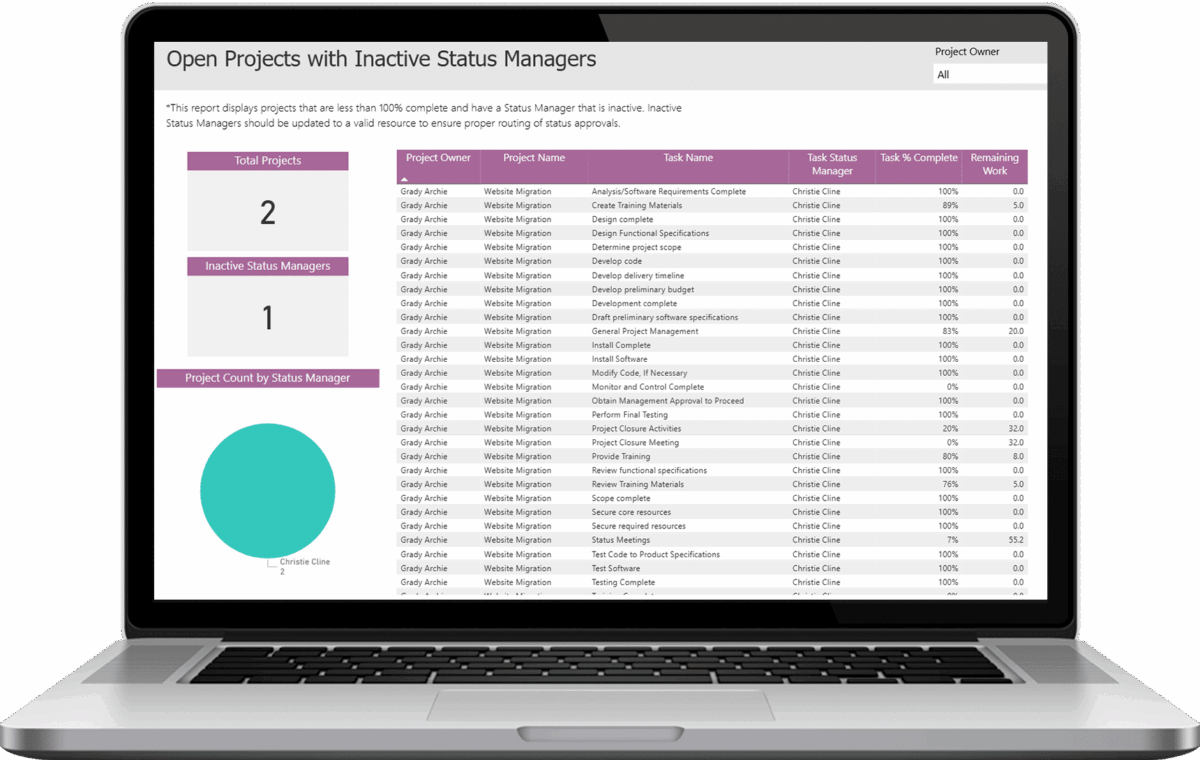
Task: Click the laptop trackpad
Action: (x=600, y=703)
